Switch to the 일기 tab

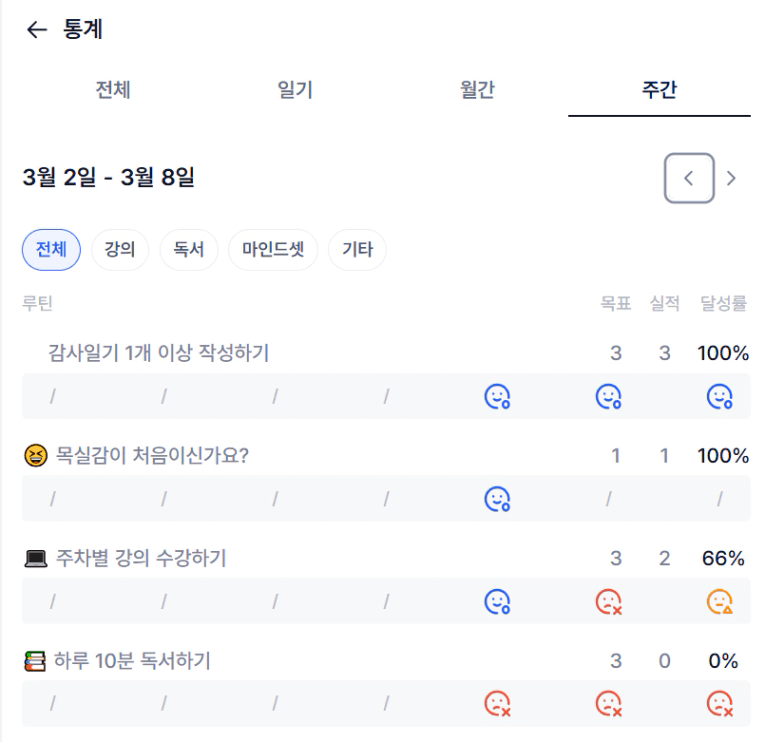295,90
